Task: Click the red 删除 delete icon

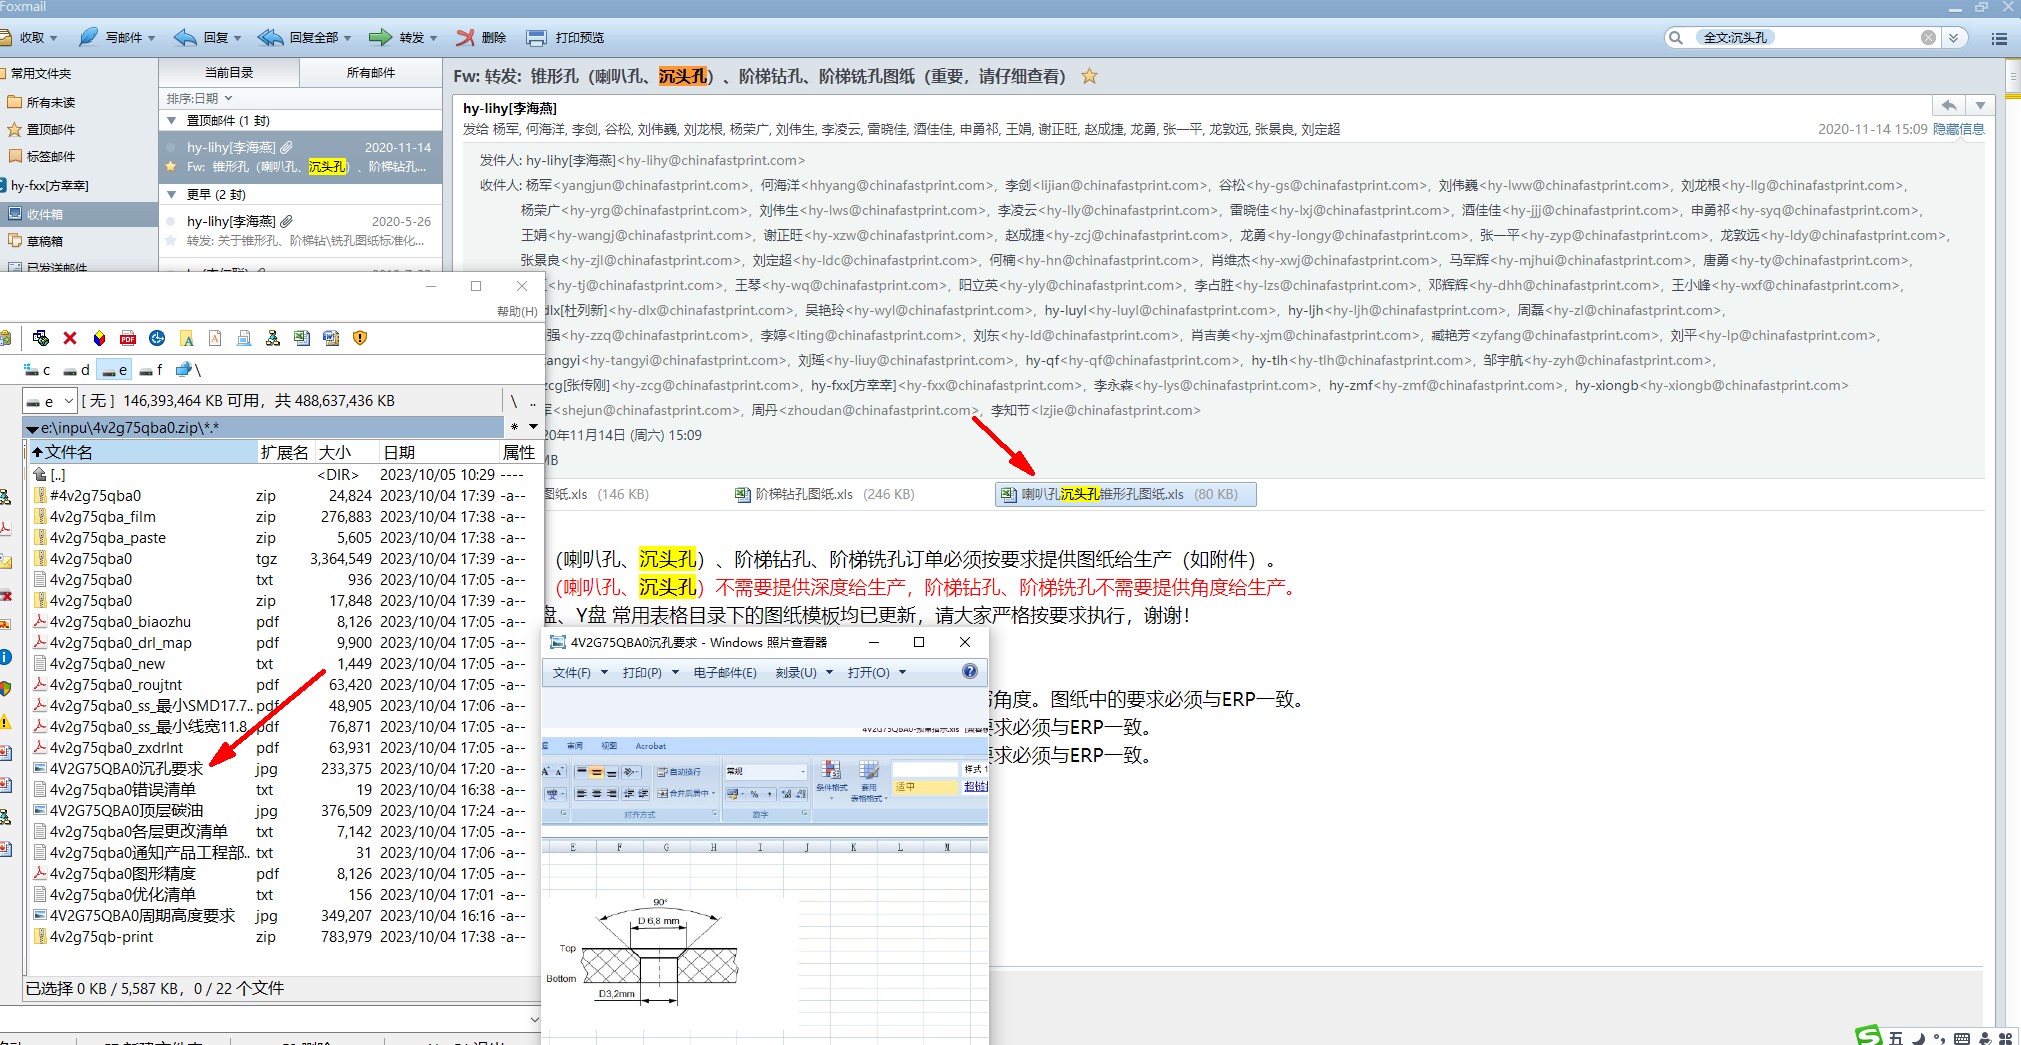Action: [465, 38]
